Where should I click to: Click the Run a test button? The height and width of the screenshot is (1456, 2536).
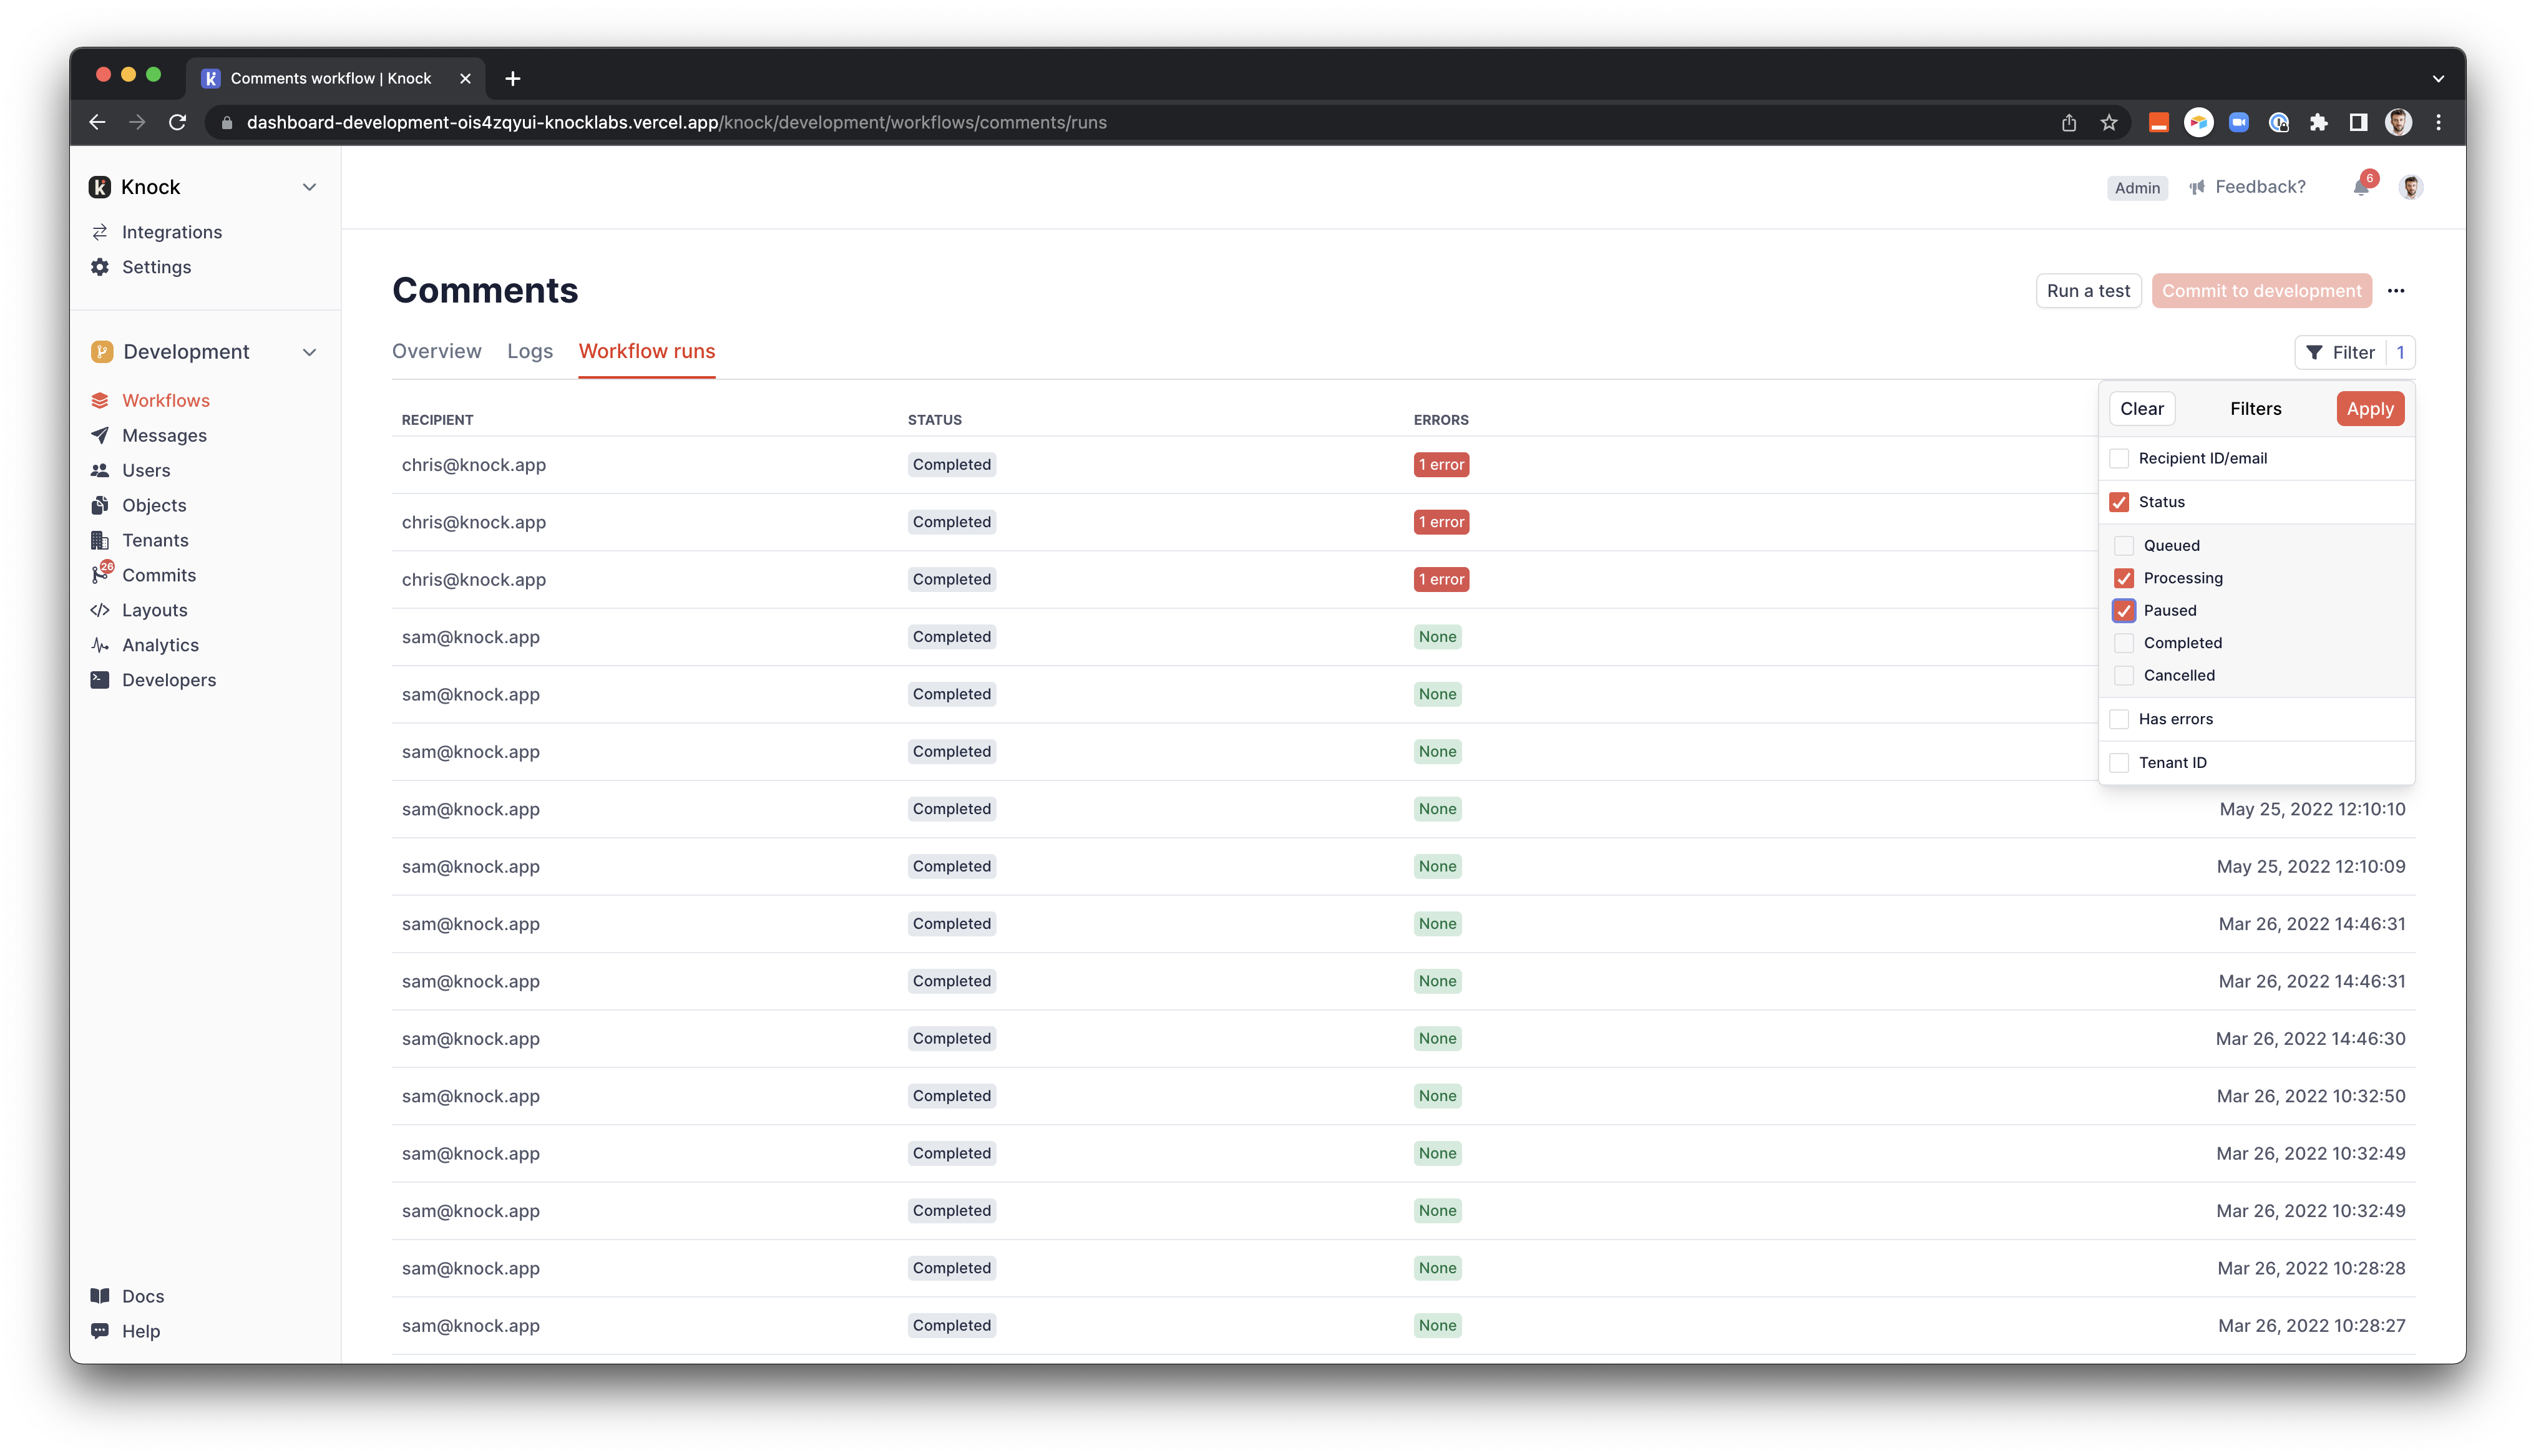click(2088, 291)
